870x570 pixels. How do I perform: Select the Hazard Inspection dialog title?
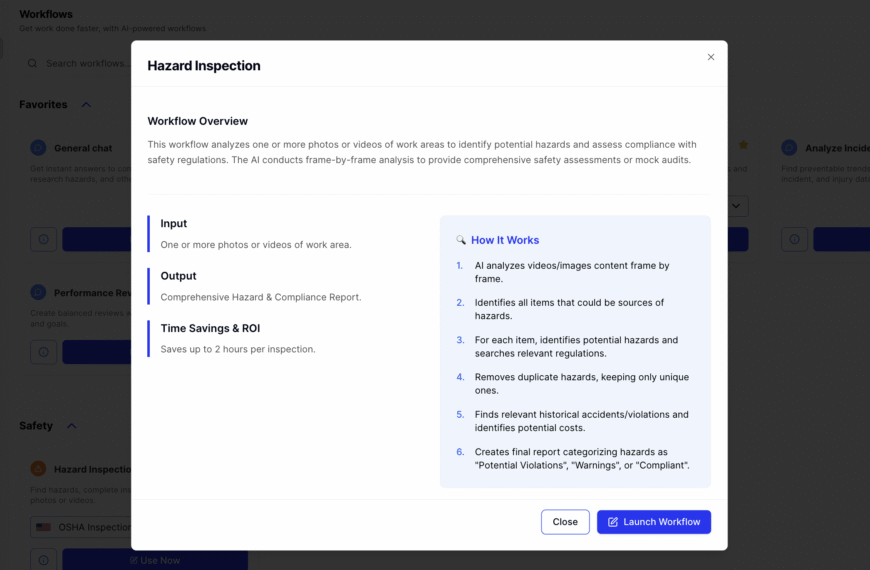[204, 65]
